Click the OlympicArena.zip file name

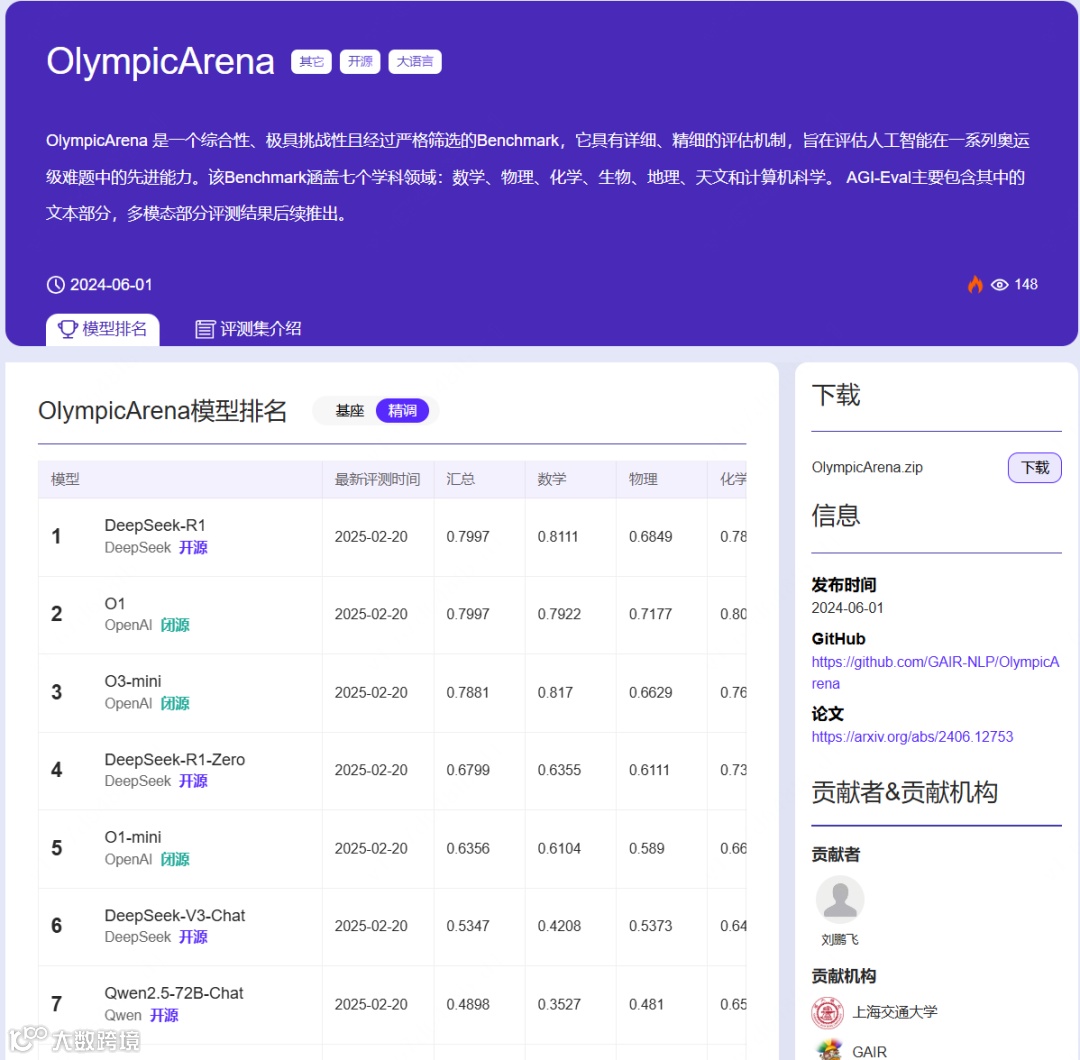tap(867, 468)
